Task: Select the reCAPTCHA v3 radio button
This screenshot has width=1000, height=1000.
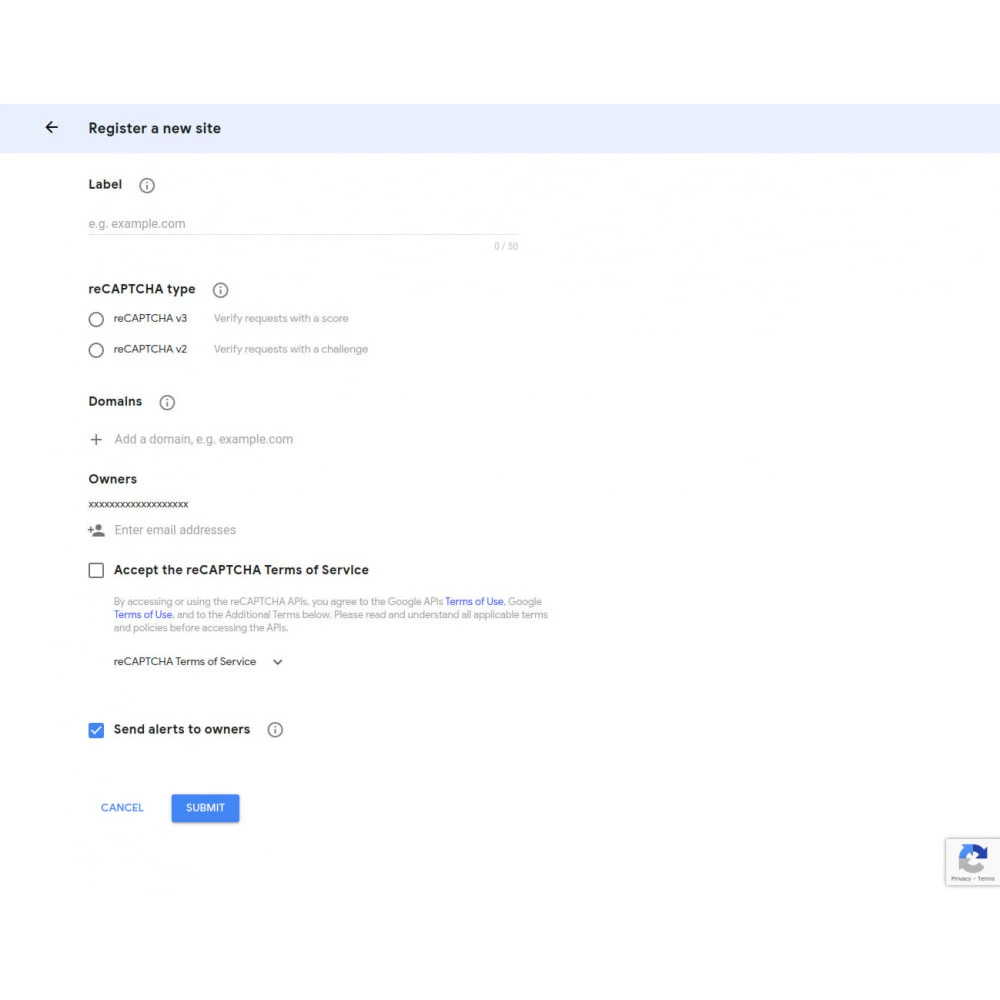Action: pyautogui.click(x=96, y=319)
